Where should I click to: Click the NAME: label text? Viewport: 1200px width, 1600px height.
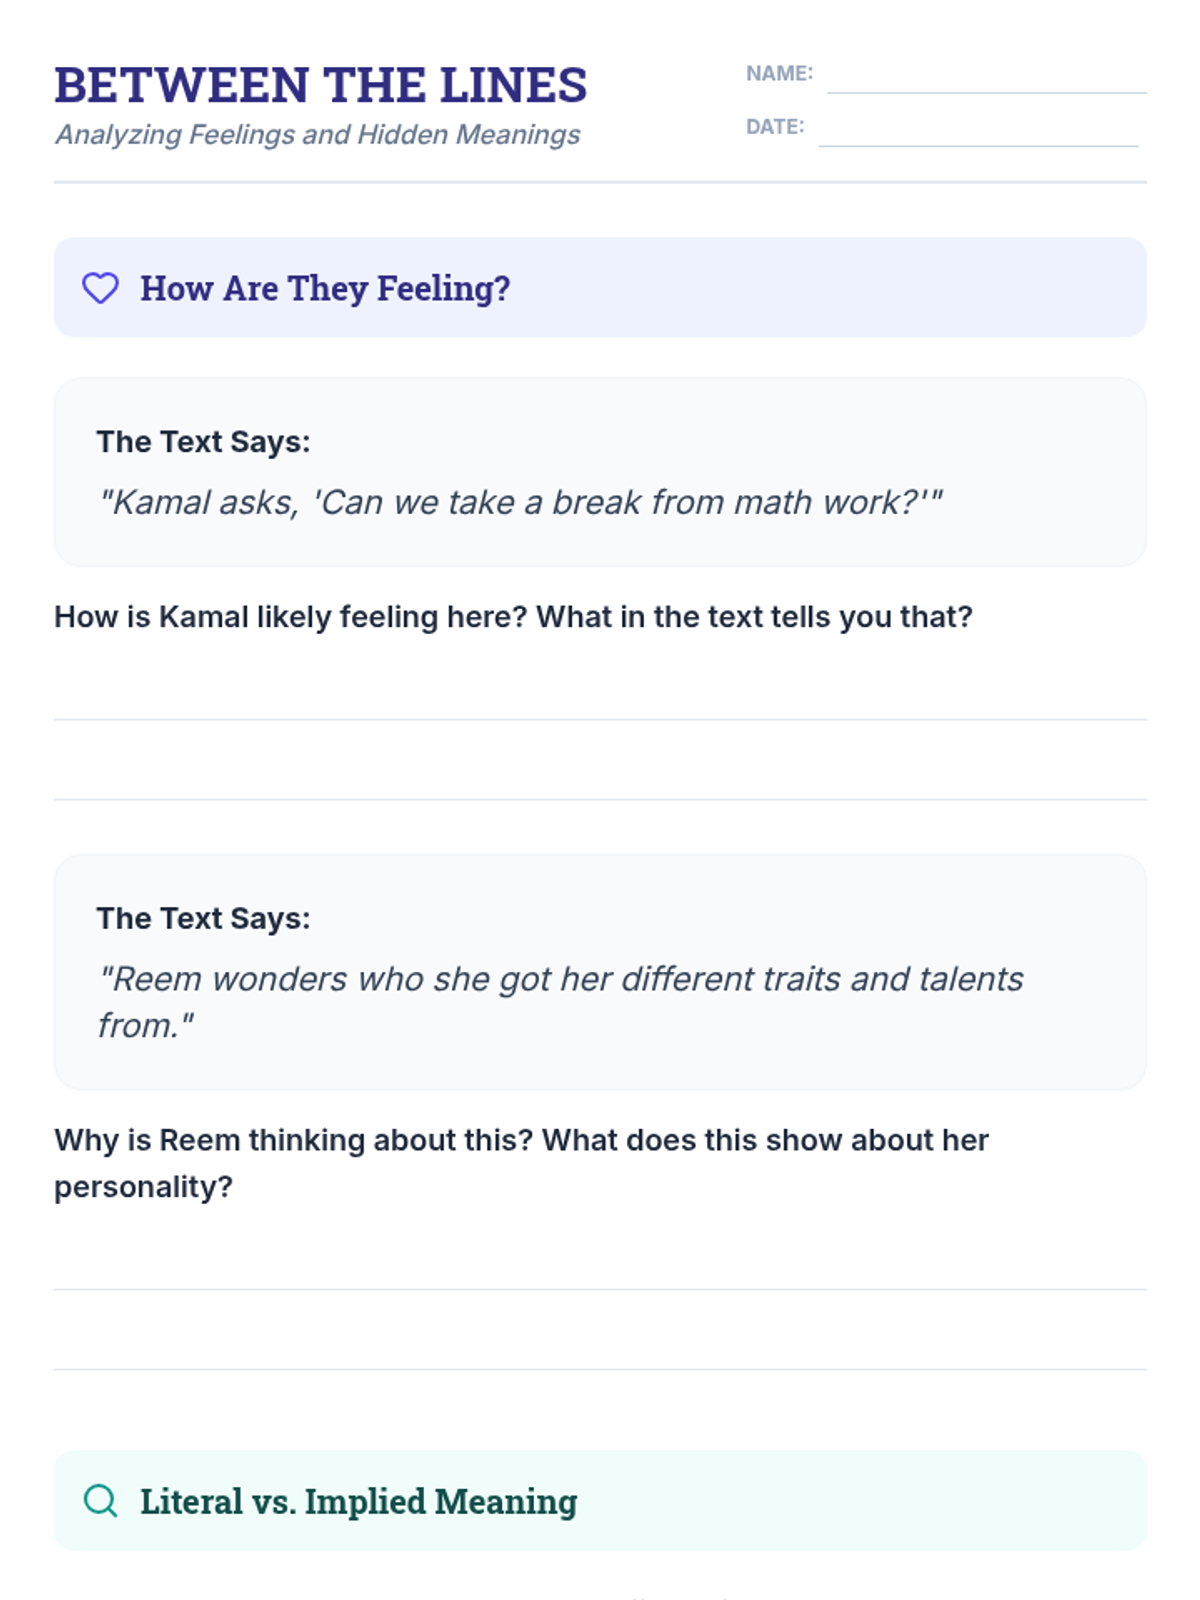point(779,73)
